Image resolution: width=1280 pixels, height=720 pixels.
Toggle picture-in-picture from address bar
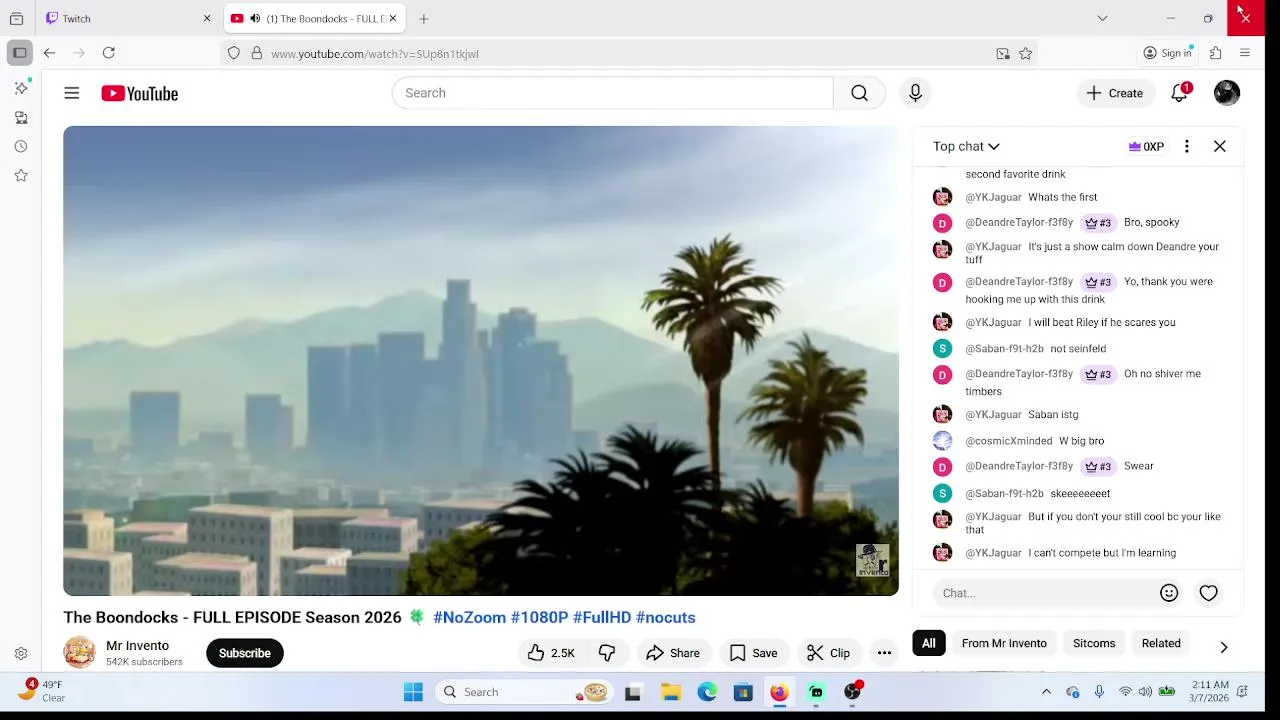1003,54
